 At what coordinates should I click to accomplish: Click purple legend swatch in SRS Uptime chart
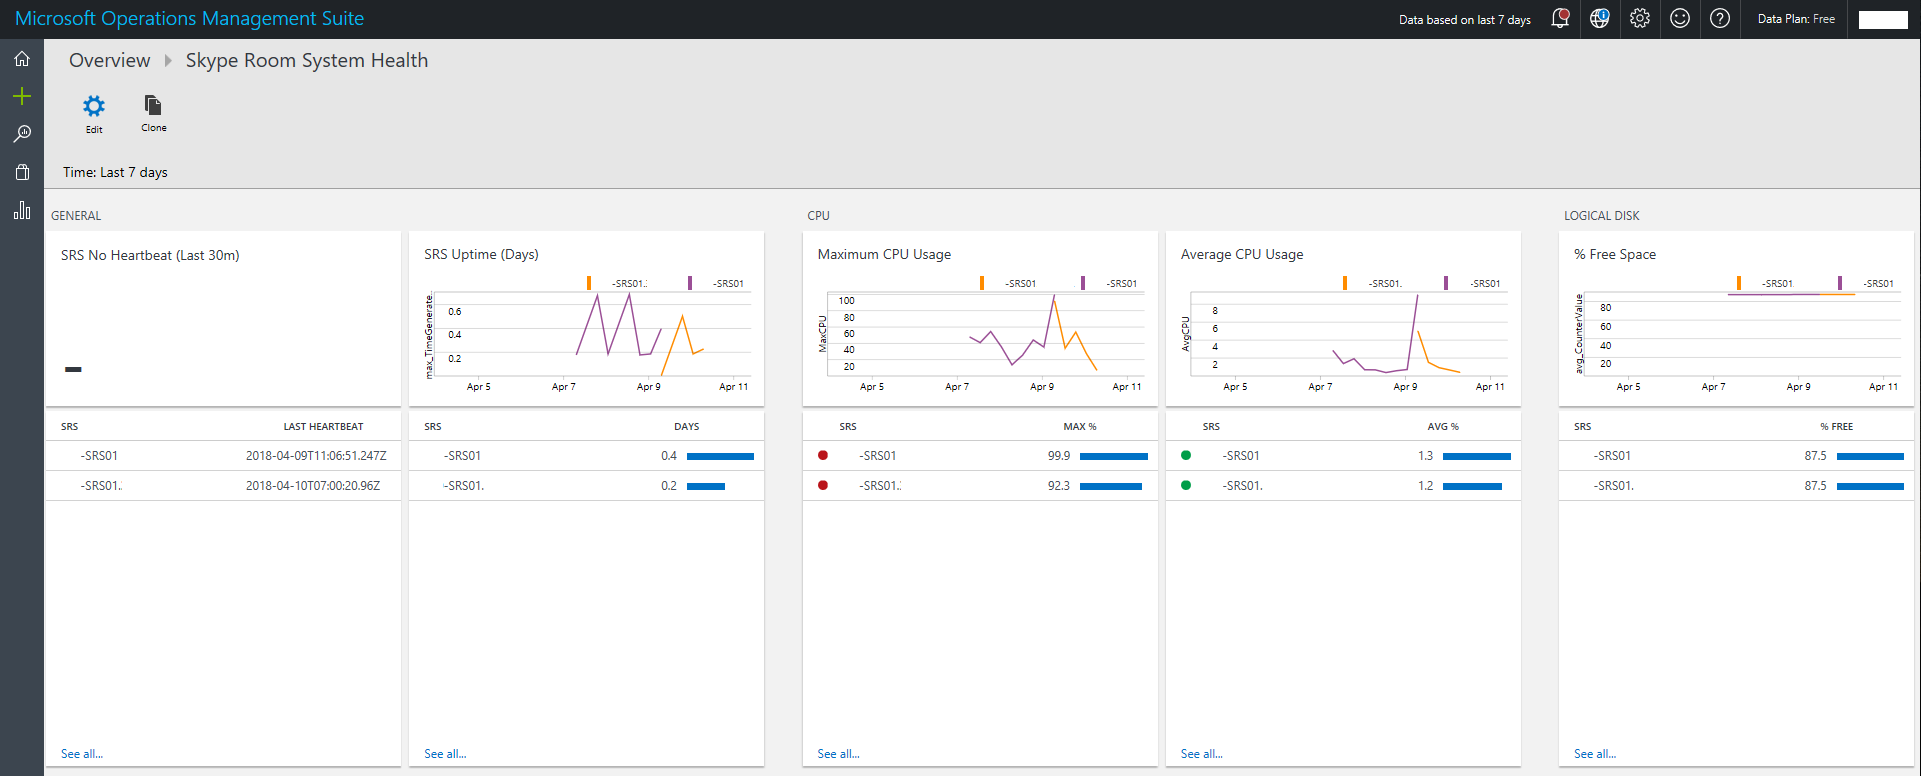click(x=690, y=283)
